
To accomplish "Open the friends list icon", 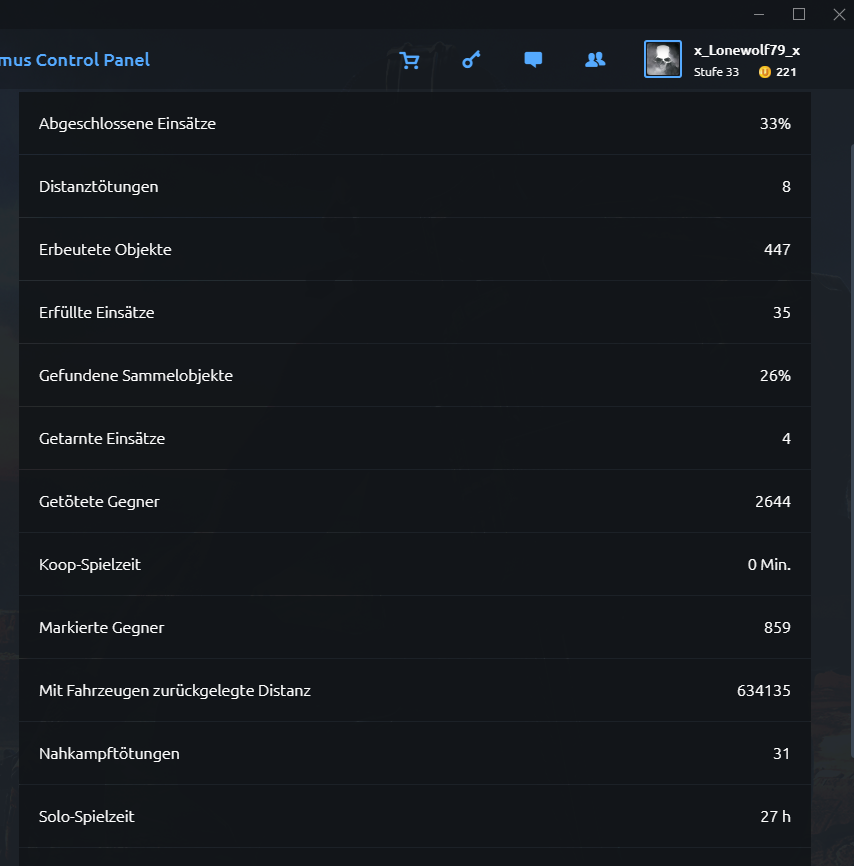I will [595, 60].
